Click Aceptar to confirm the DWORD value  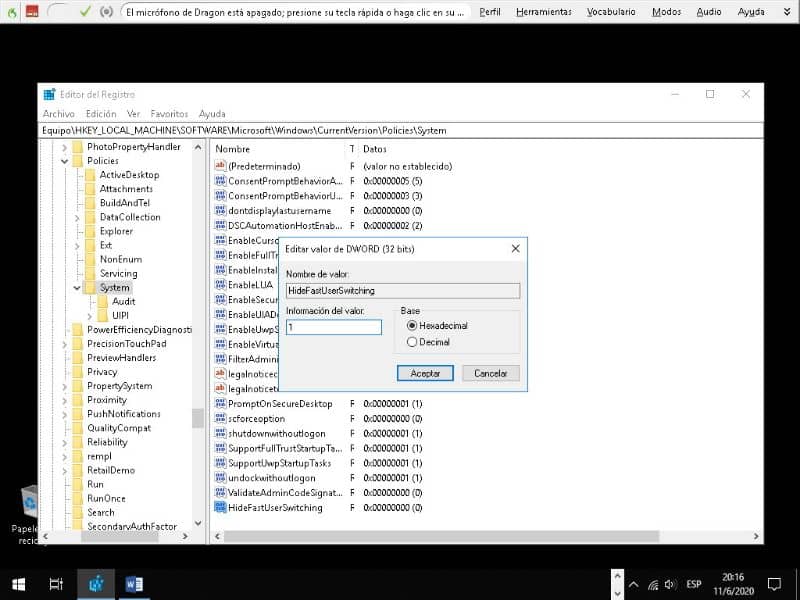(x=425, y=373)
